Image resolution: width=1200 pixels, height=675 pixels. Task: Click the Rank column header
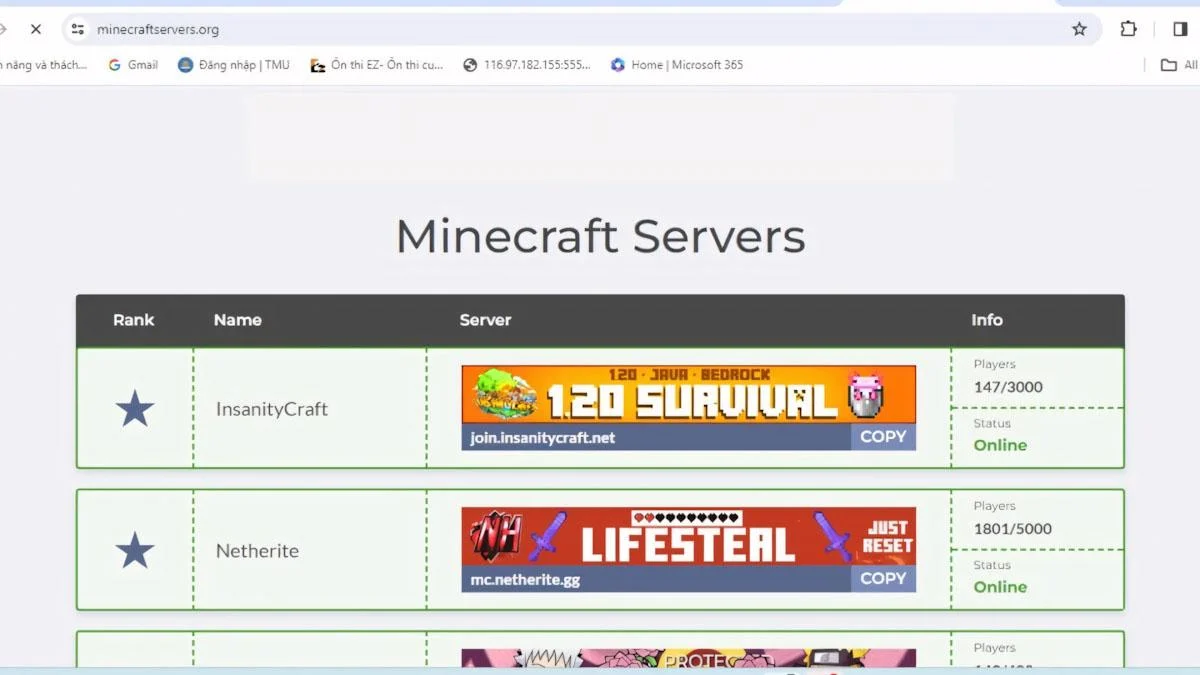(133, 320)
